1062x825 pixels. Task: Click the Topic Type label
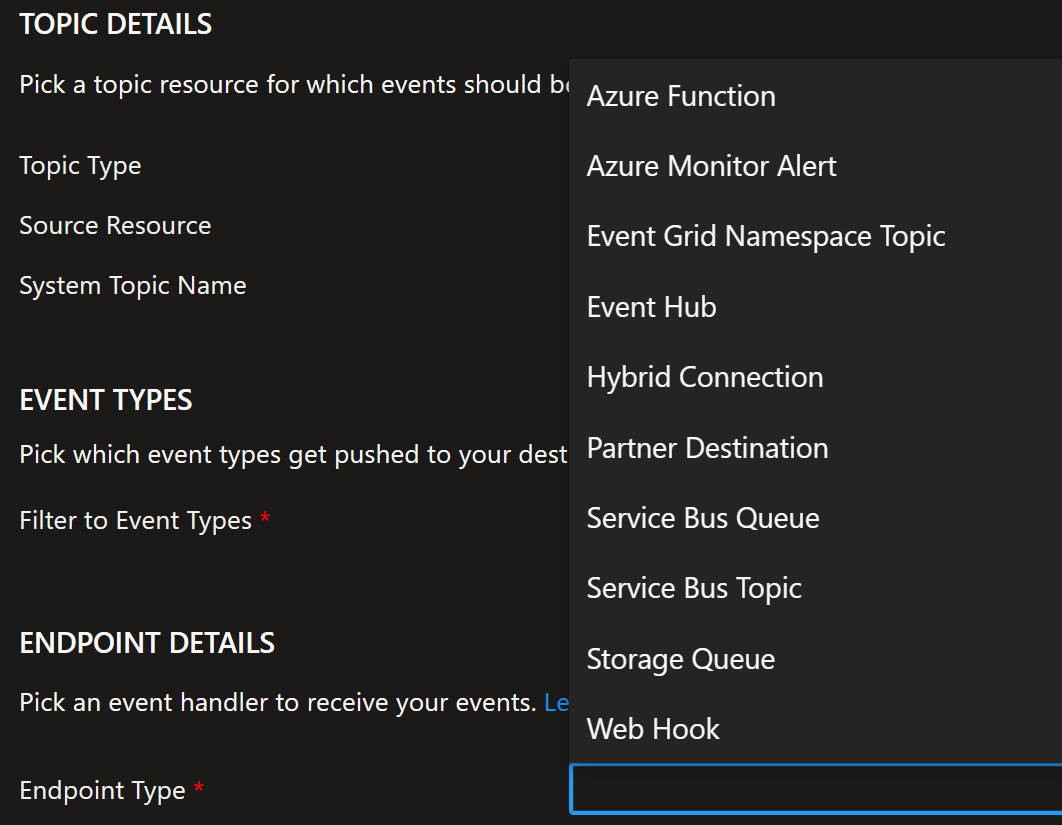[x=80, y=166]
